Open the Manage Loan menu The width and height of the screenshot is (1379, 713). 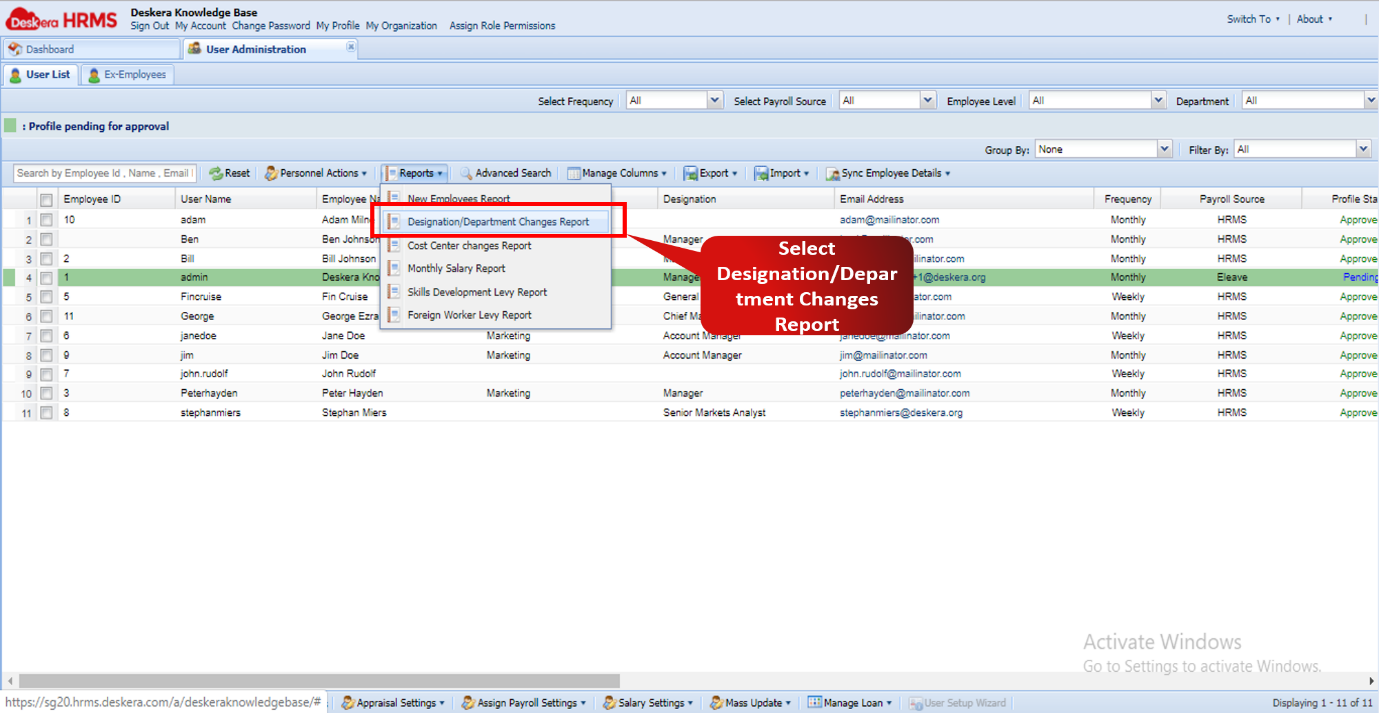(849, 702)
